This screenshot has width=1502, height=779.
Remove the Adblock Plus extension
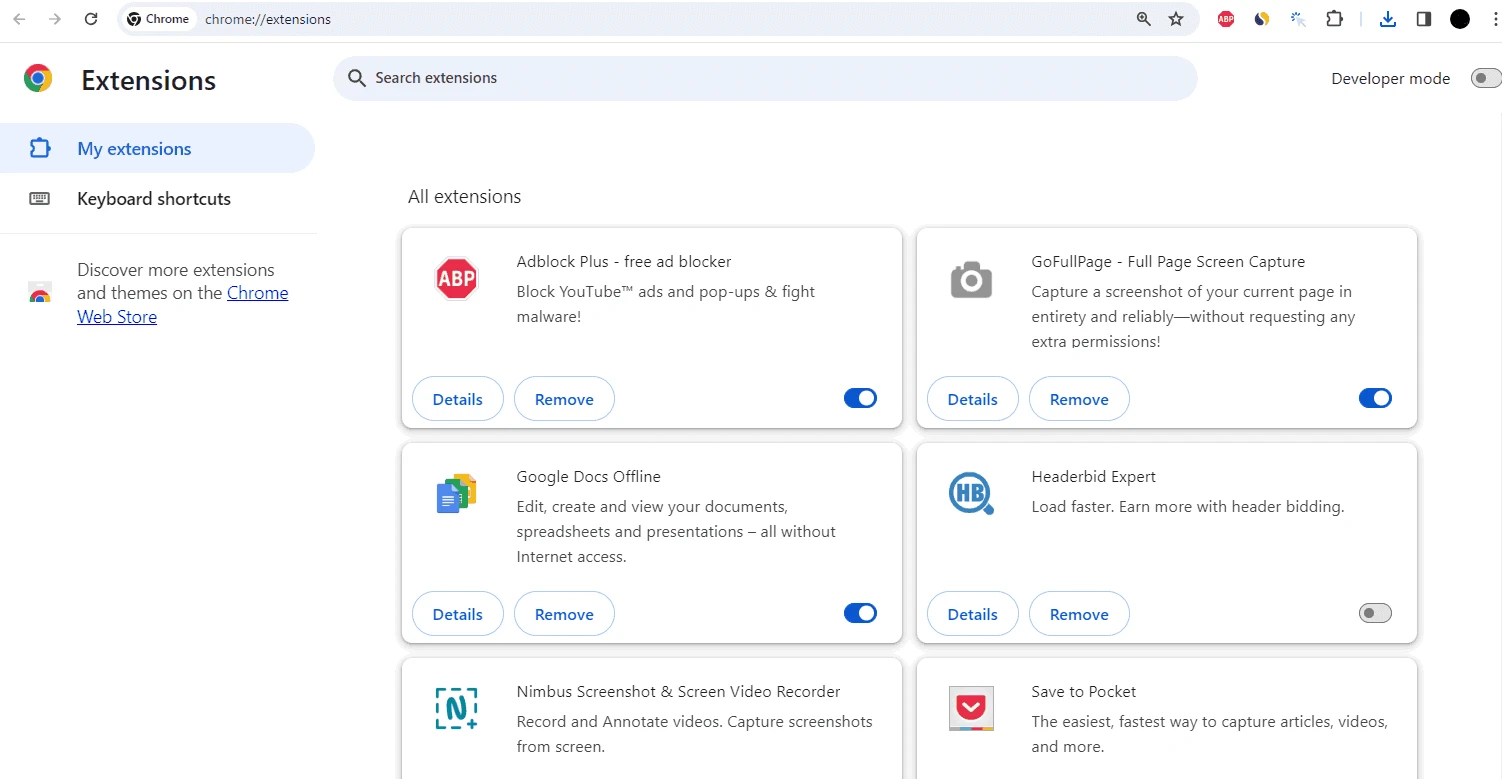tap(564, 399)
